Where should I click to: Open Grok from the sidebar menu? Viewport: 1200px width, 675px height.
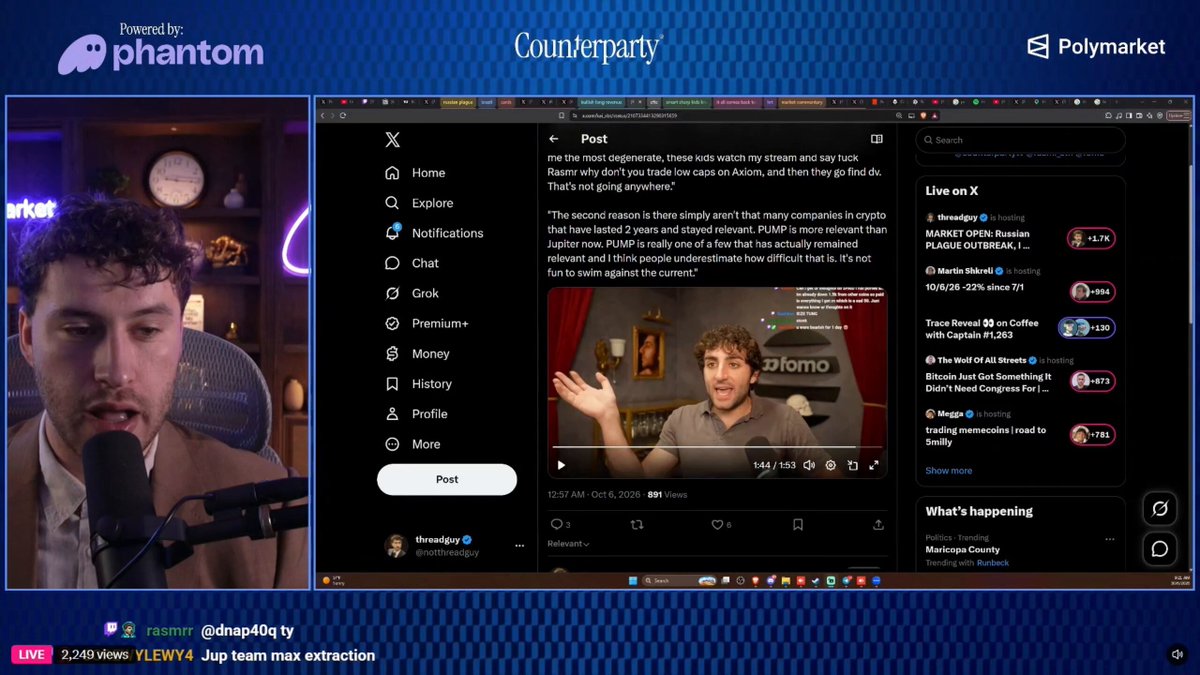412,293
